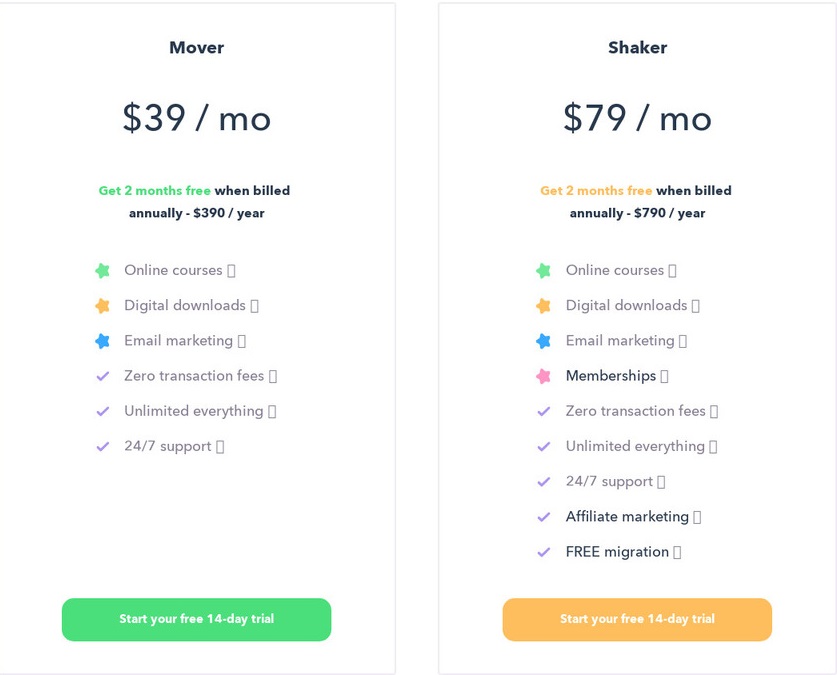Screen dimensions: 837x675
Task: Click info icon beside Mover's Digital downloads
Action: [x=255, y=306]
